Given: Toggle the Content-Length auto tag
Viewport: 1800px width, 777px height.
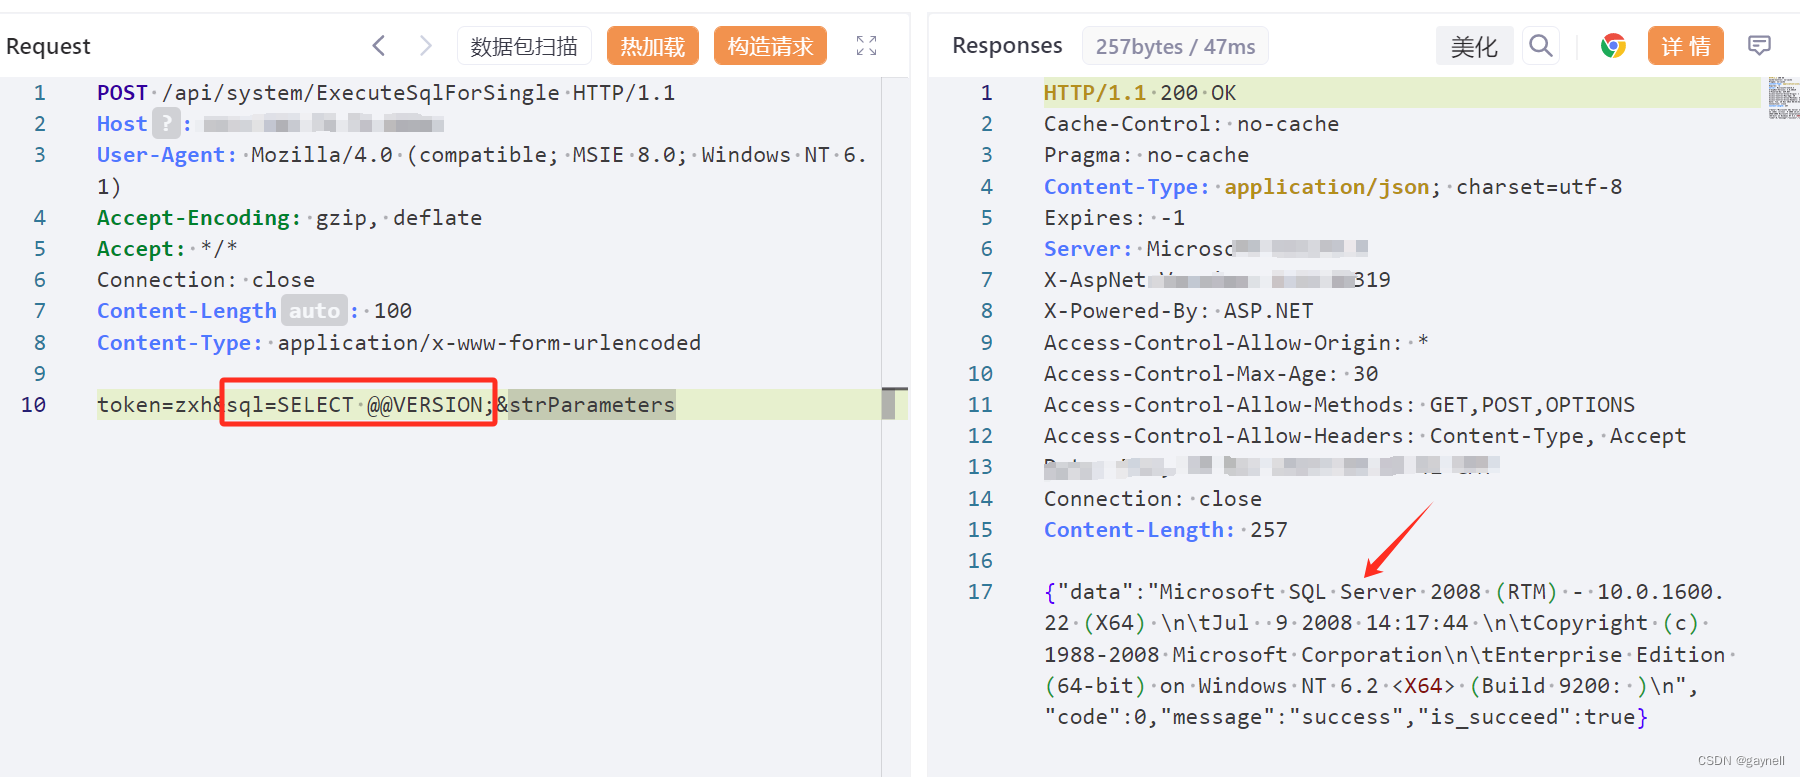Looking at the screenshot, I should point(314,311).
